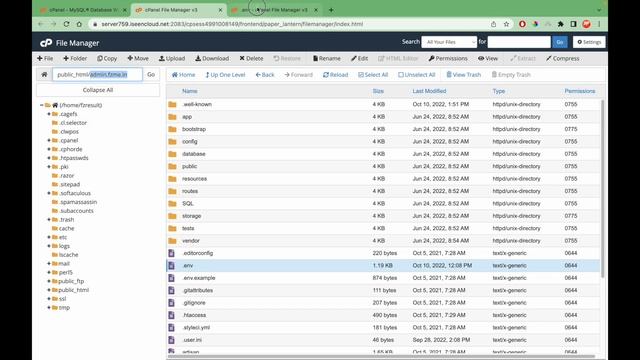Delete the selected item

click(251, 58)
